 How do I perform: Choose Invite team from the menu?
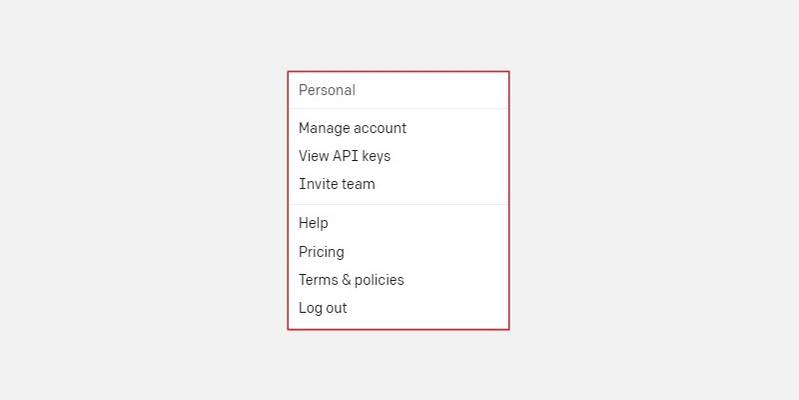337,184
